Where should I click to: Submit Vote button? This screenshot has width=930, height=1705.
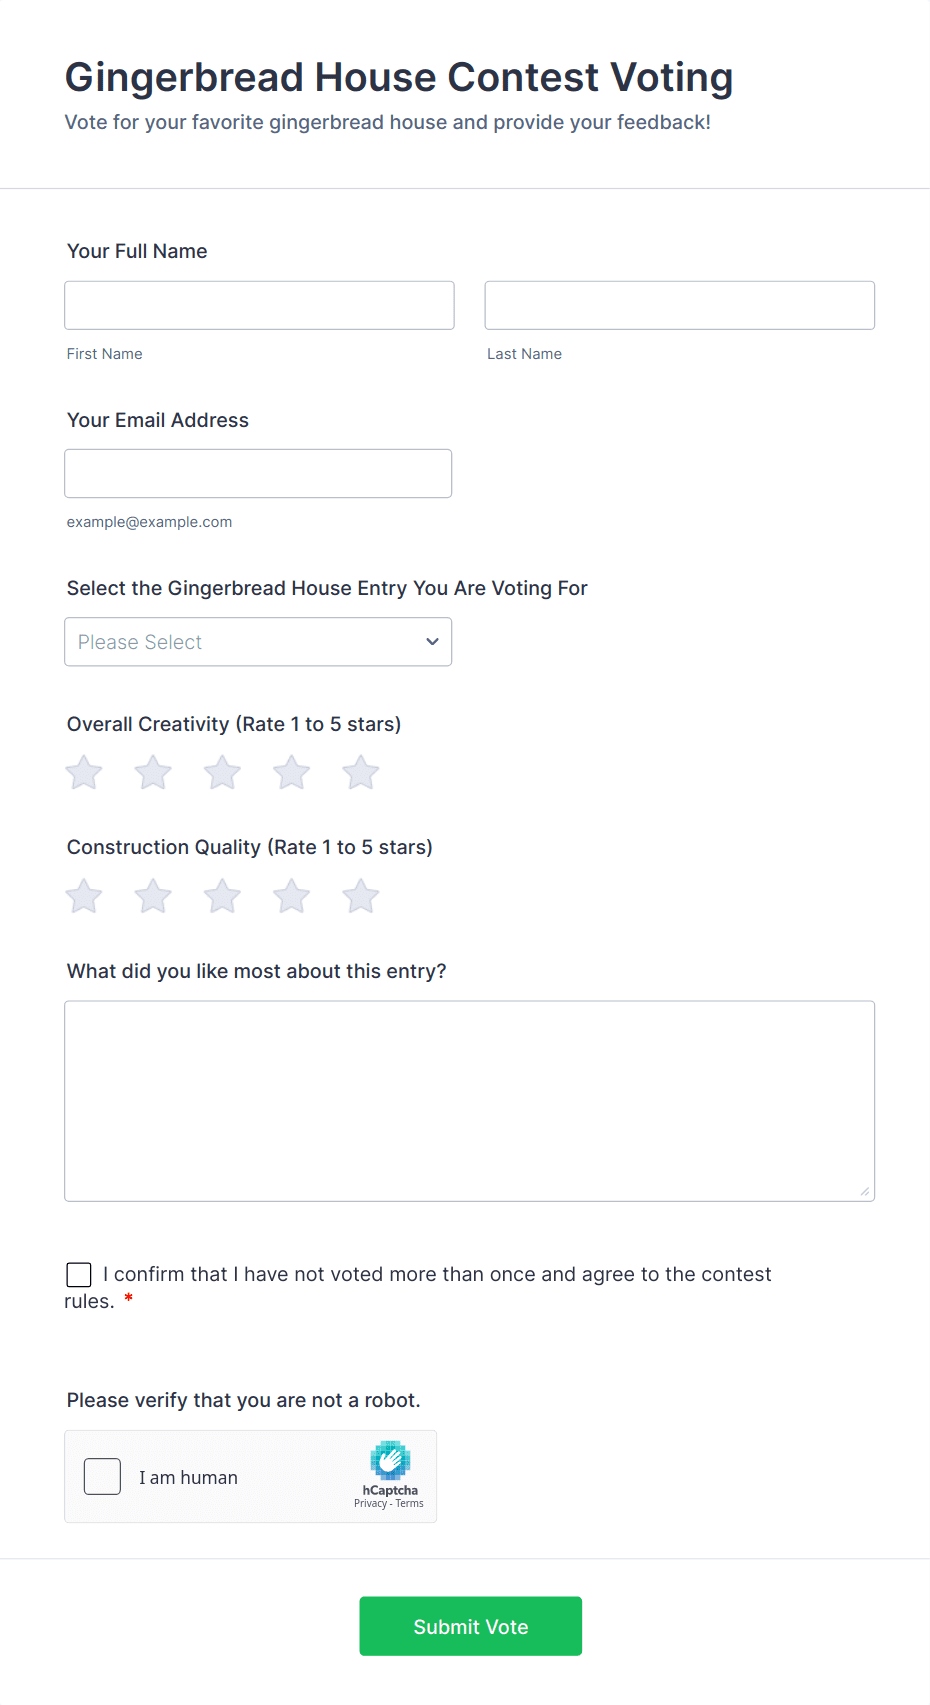470,1626
